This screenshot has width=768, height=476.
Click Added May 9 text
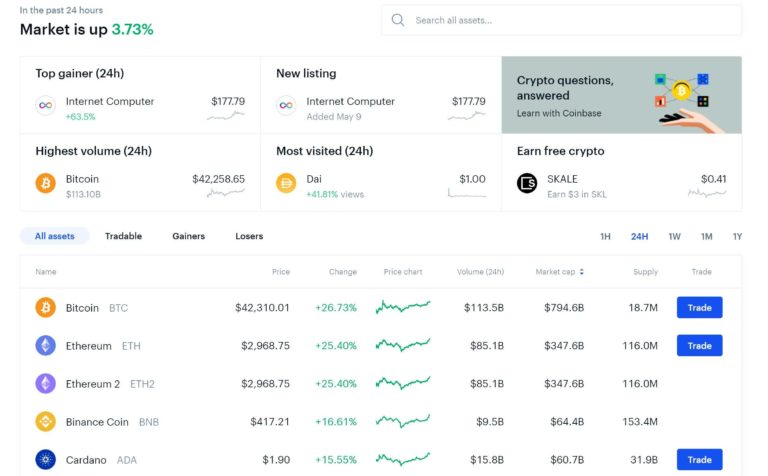(334, 117)
